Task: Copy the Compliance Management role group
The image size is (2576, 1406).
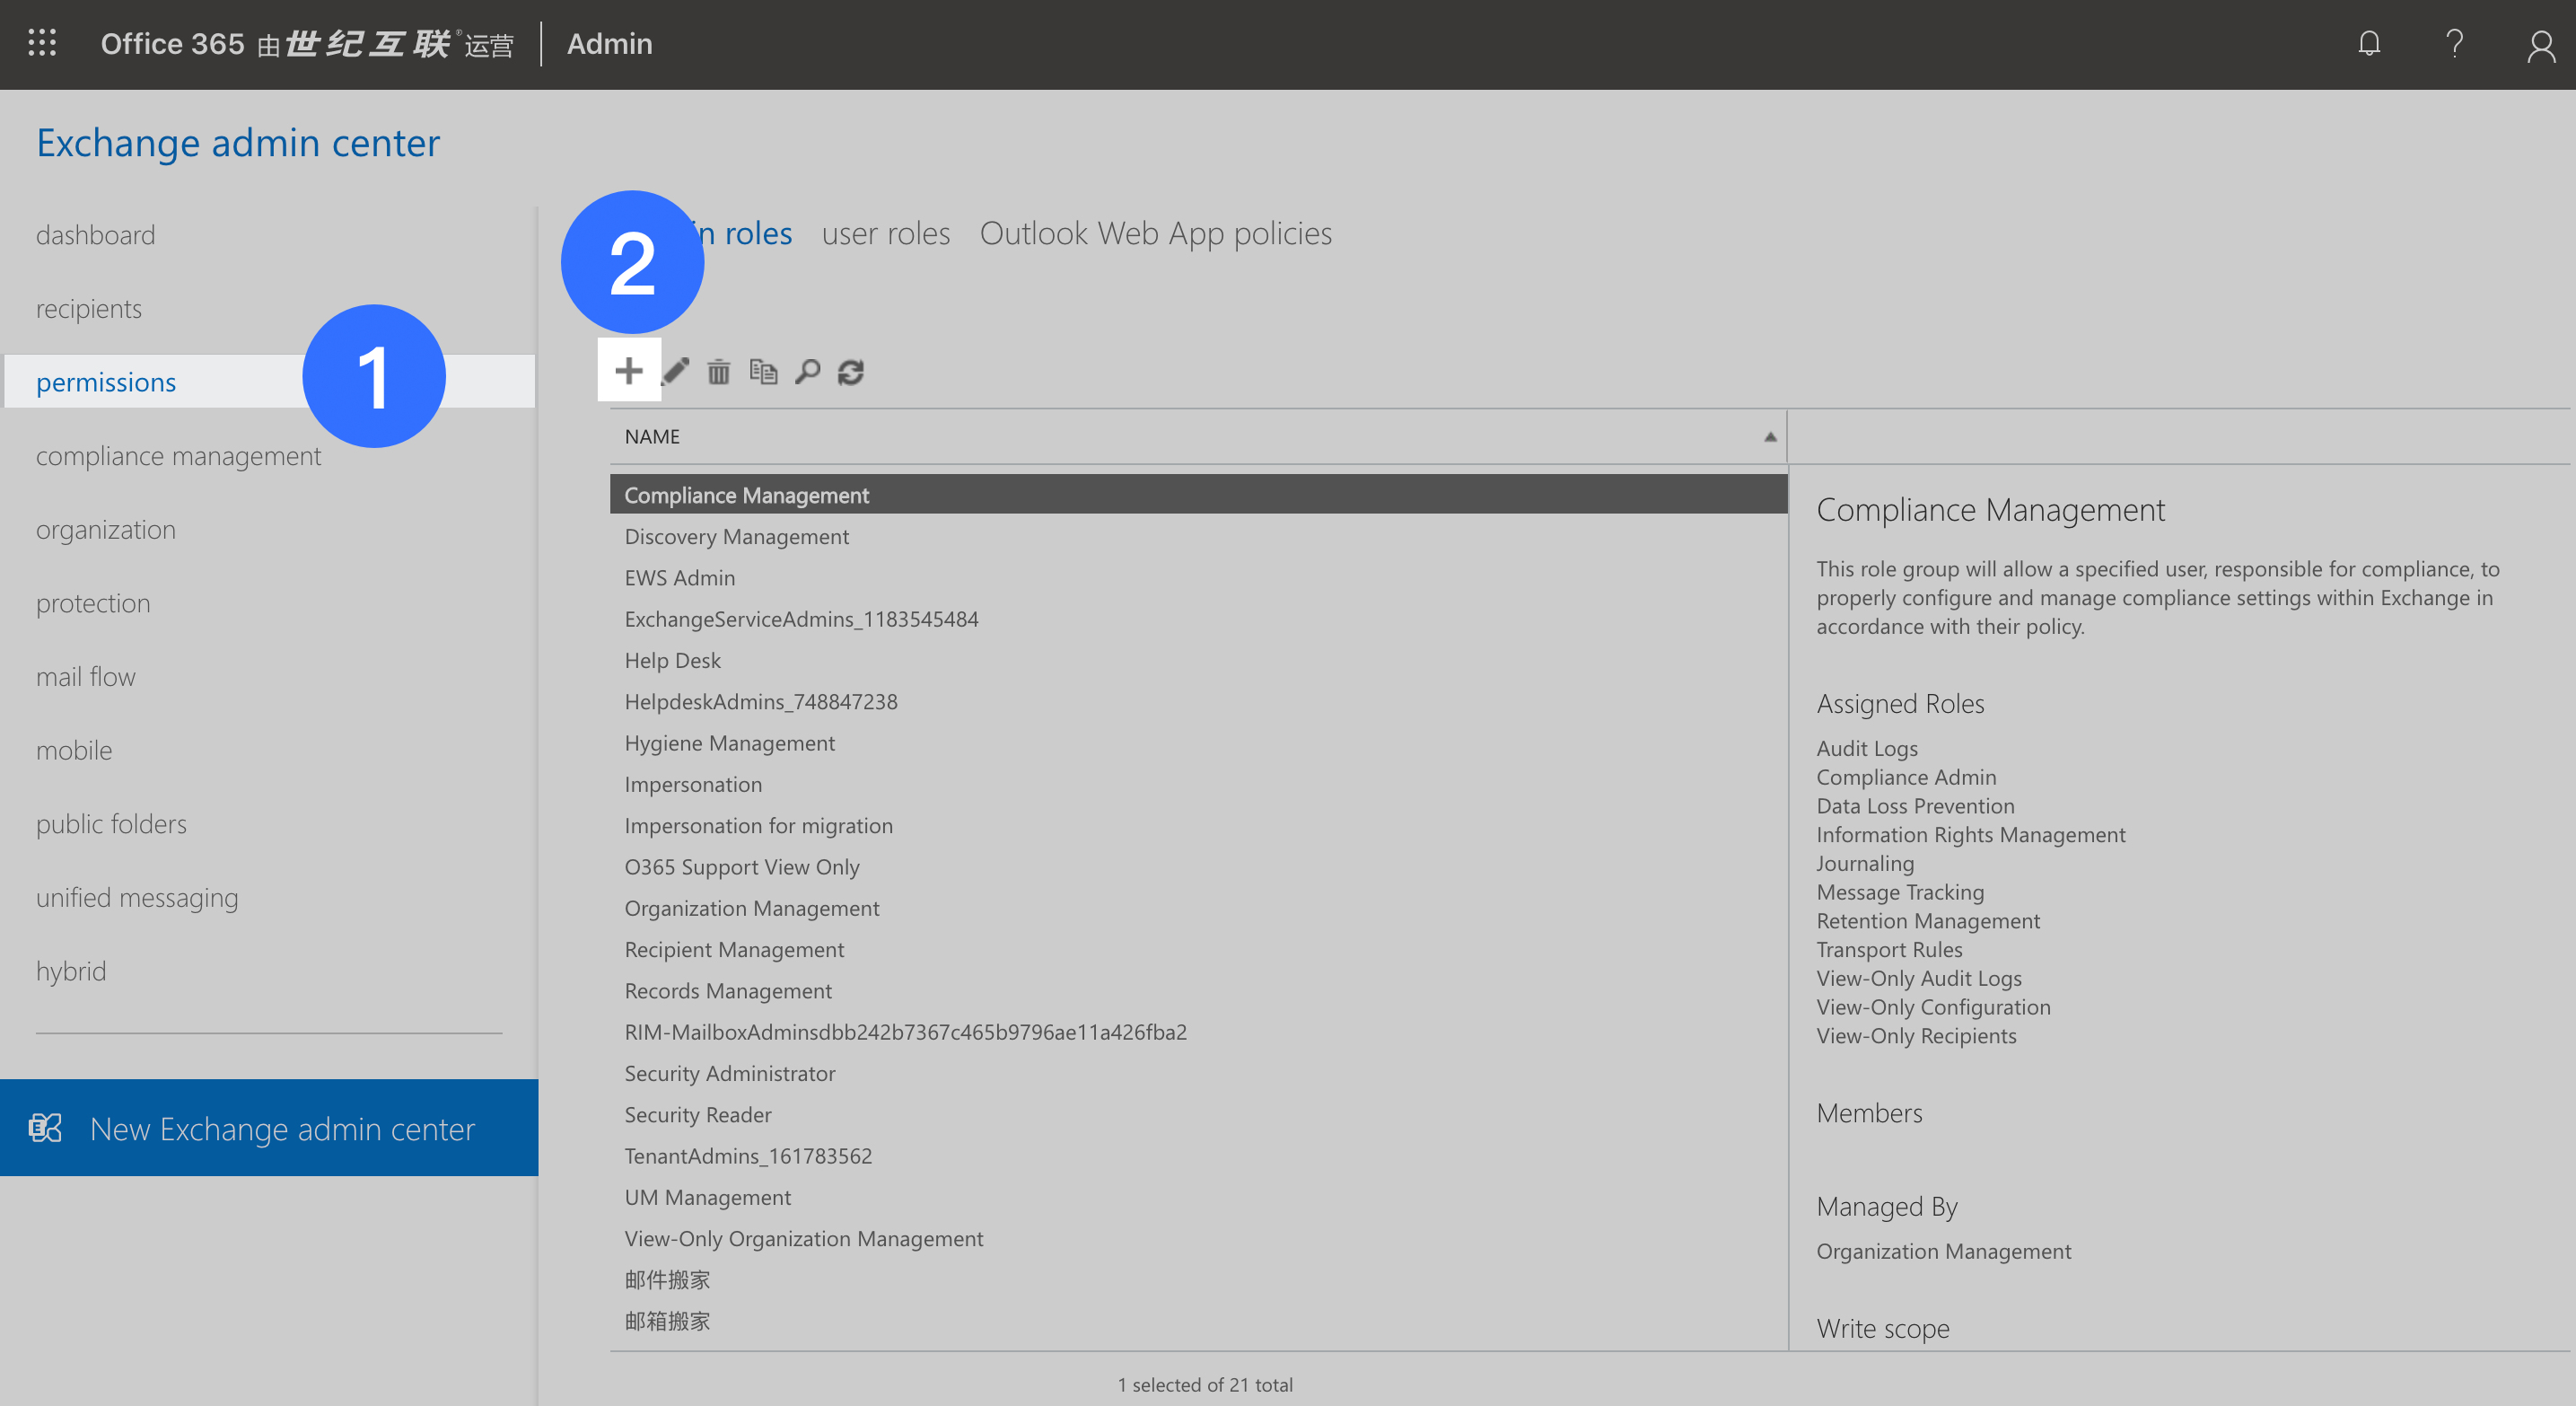Action: pyautogui.click(x=763, y=371)
